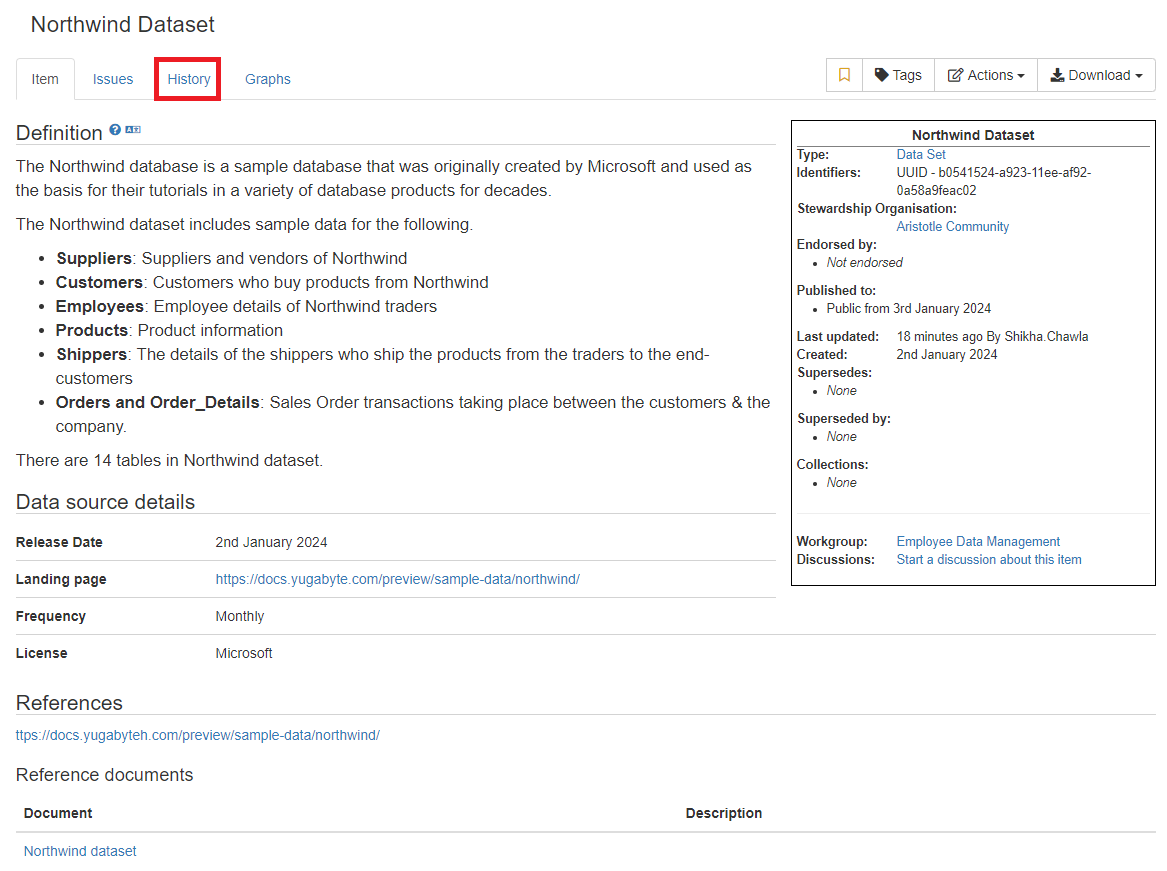Image resolution: width=1167 pixels, height=871 pixels.
Task: Open the Northwind dataset reference document
Action: pyautogui.click(x=80, y=851)
